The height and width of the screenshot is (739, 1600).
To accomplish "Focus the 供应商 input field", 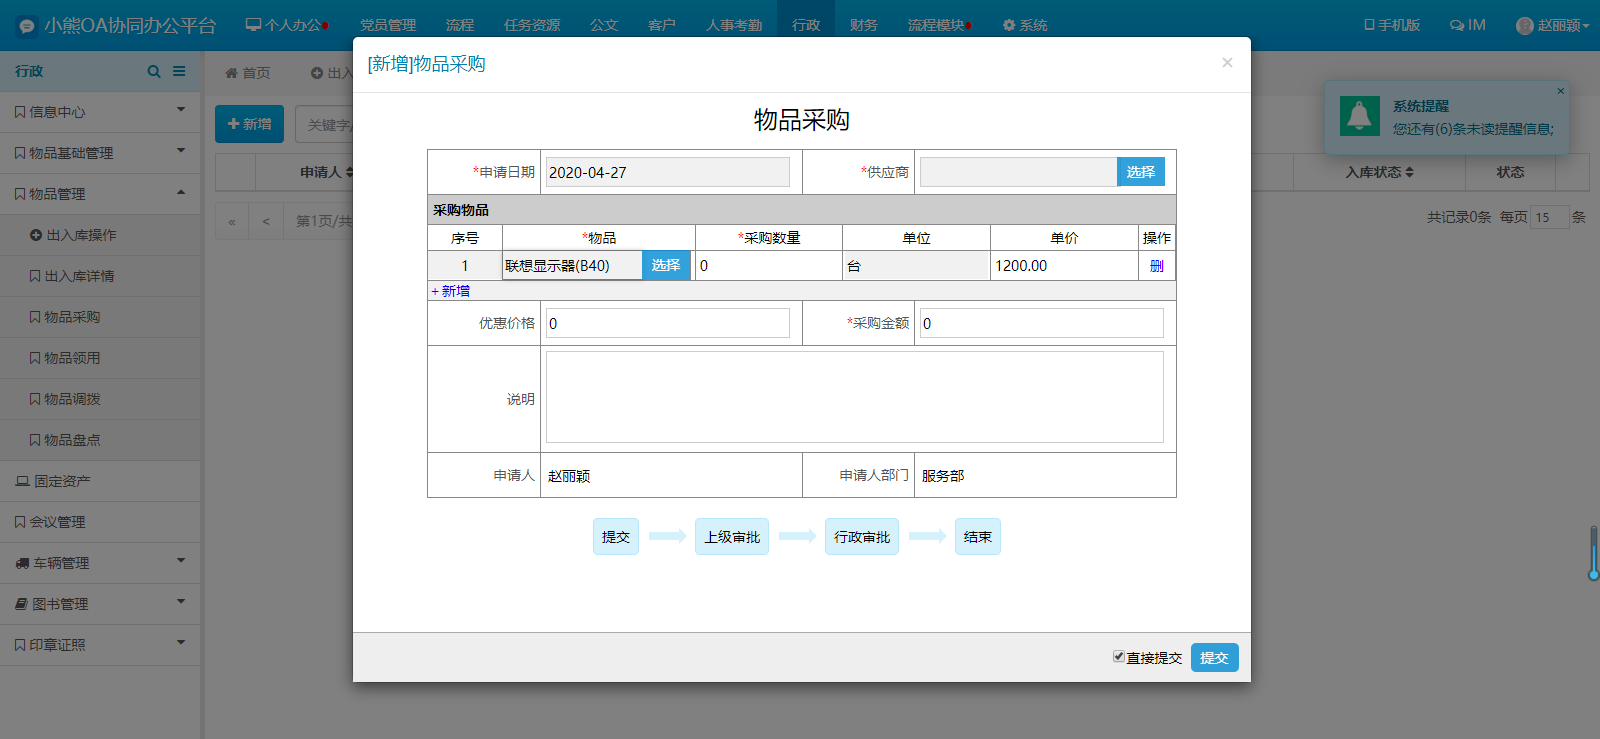I will pyautogui.click(x=1018, y=172).
